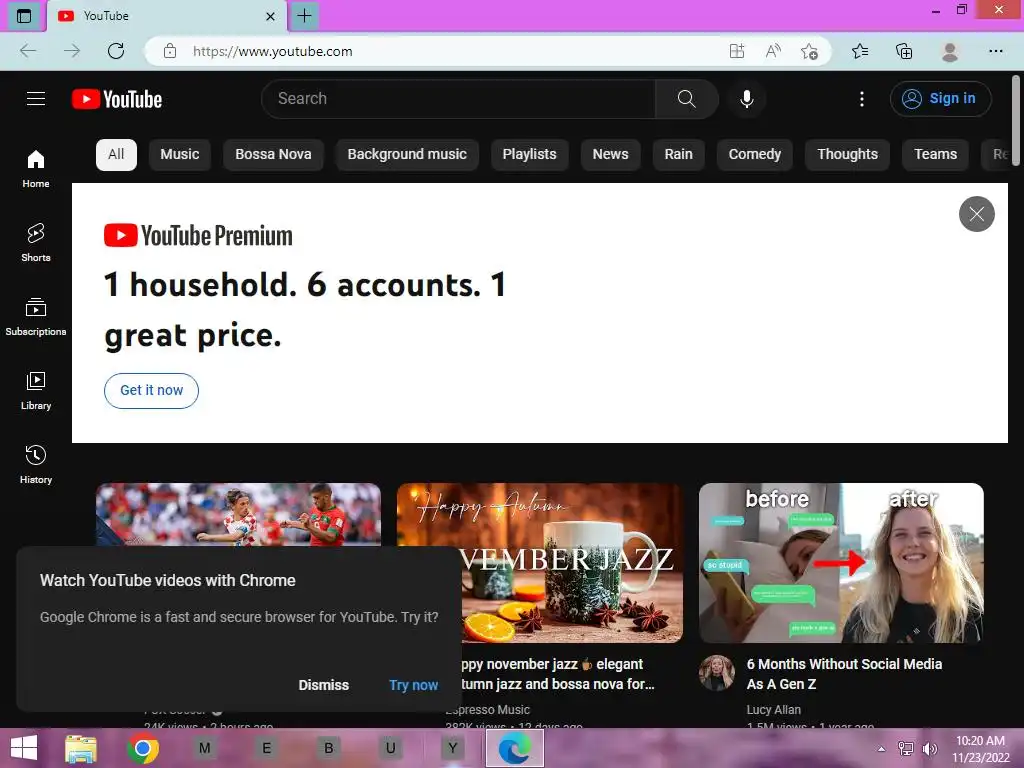The height and width of the screenshot is (768, 1024).
Task: Show hidden system tray icons
Action: click(881, 749)
